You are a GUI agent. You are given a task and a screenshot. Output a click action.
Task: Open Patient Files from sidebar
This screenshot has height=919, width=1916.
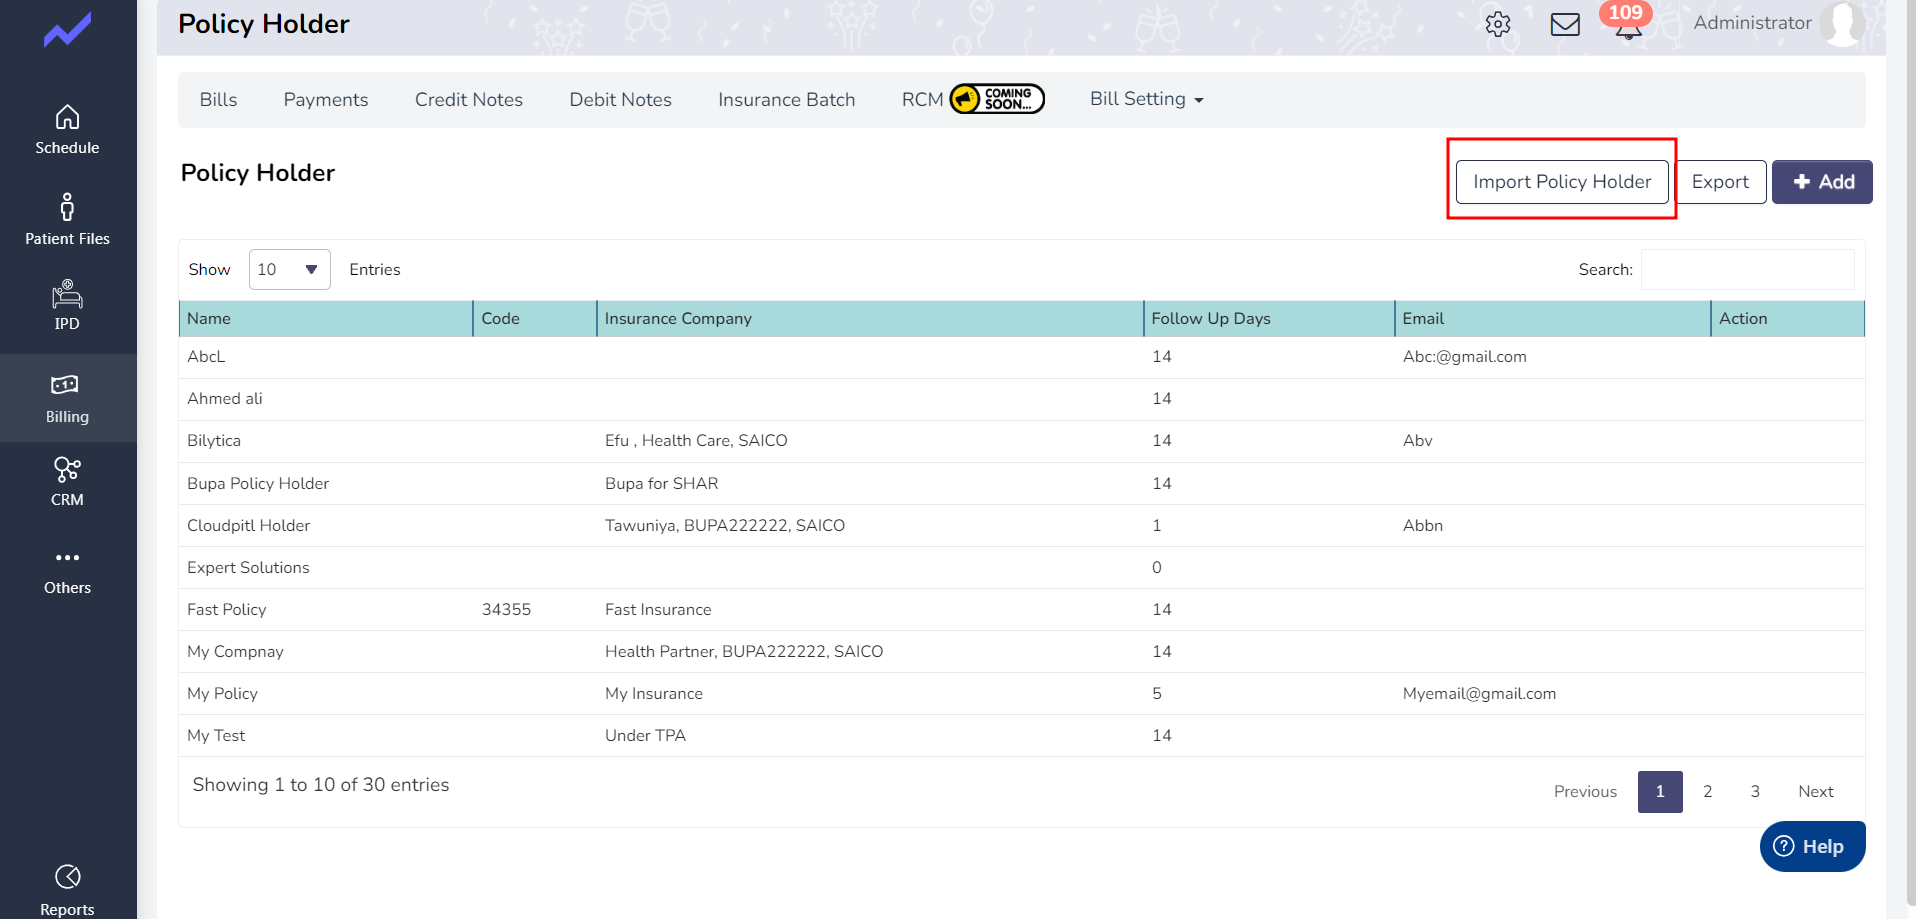(x=67, y=219)
